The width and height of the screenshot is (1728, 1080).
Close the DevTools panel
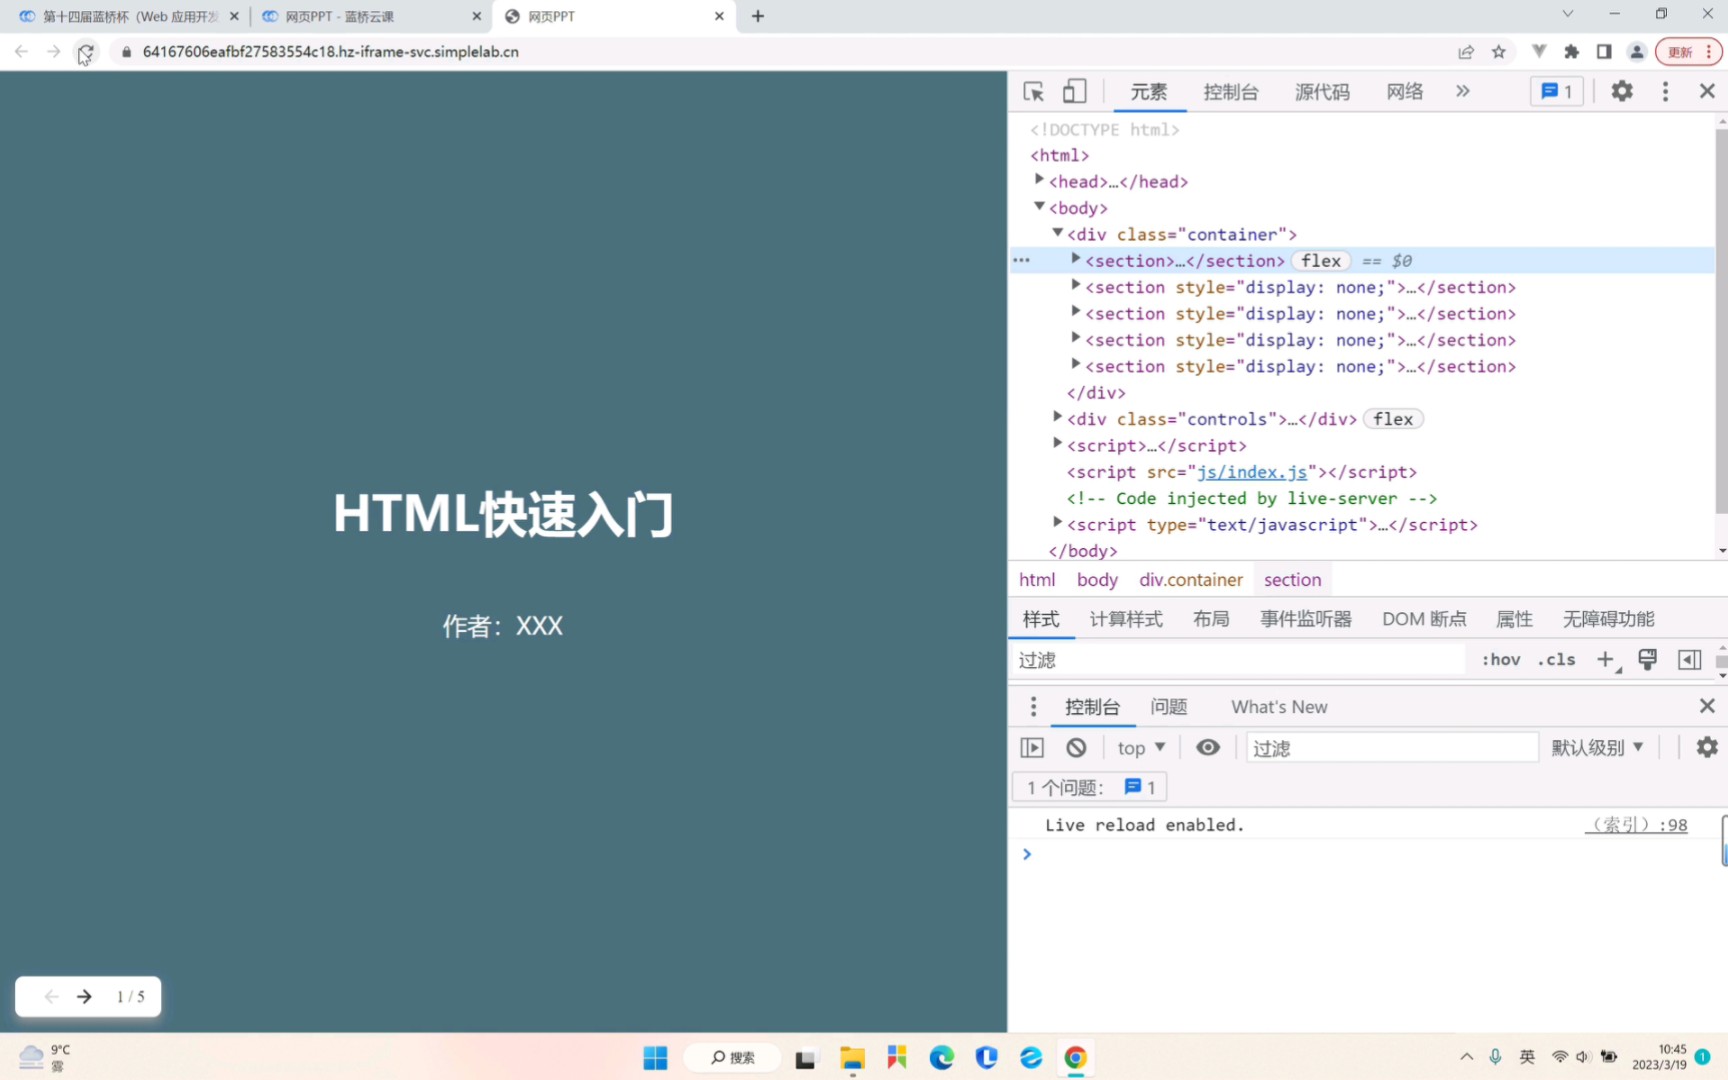point(1707,91)
